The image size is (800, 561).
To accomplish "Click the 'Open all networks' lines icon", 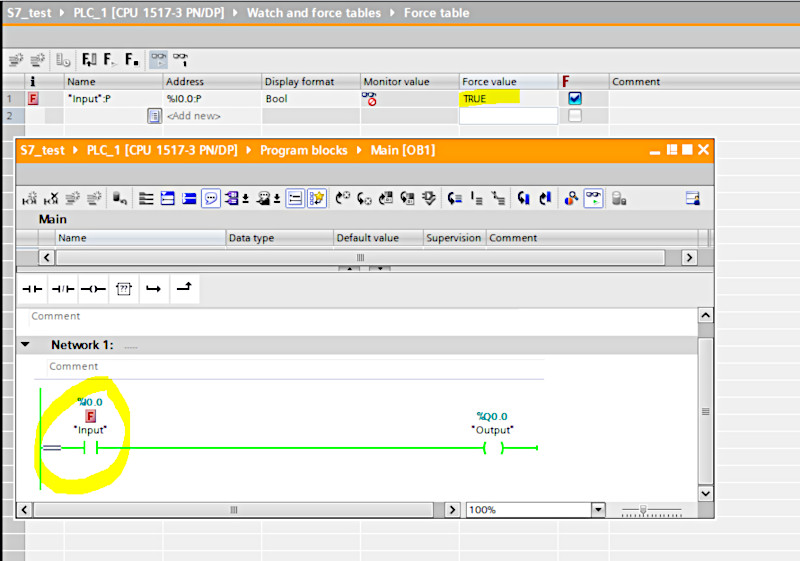I will pos(146,198).
